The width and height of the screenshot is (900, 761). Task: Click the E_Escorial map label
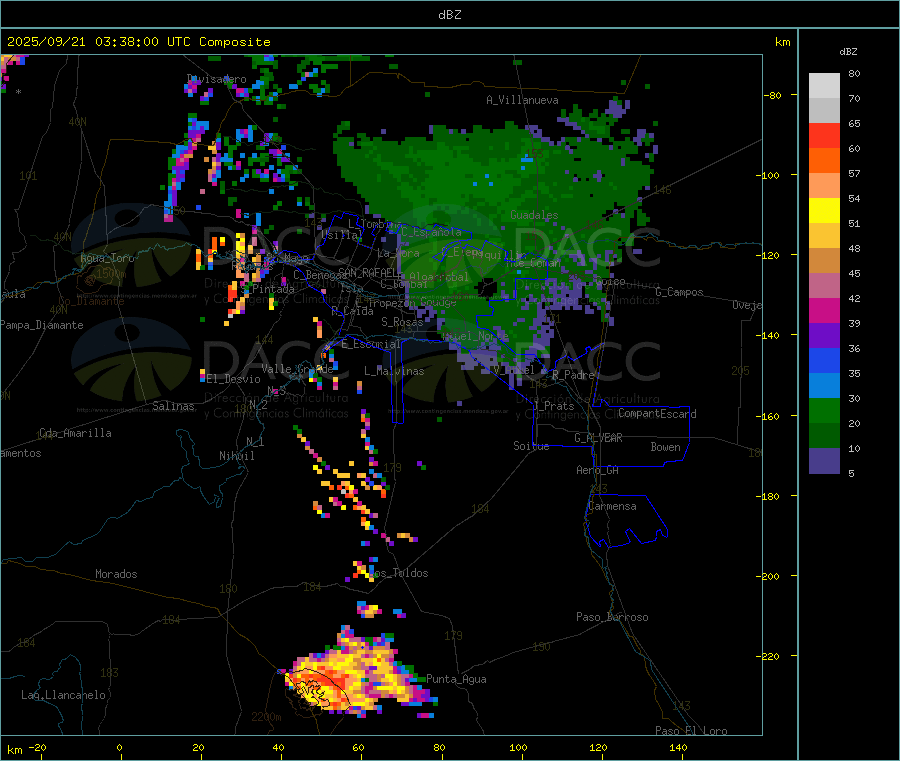click(x=371, y=344)
